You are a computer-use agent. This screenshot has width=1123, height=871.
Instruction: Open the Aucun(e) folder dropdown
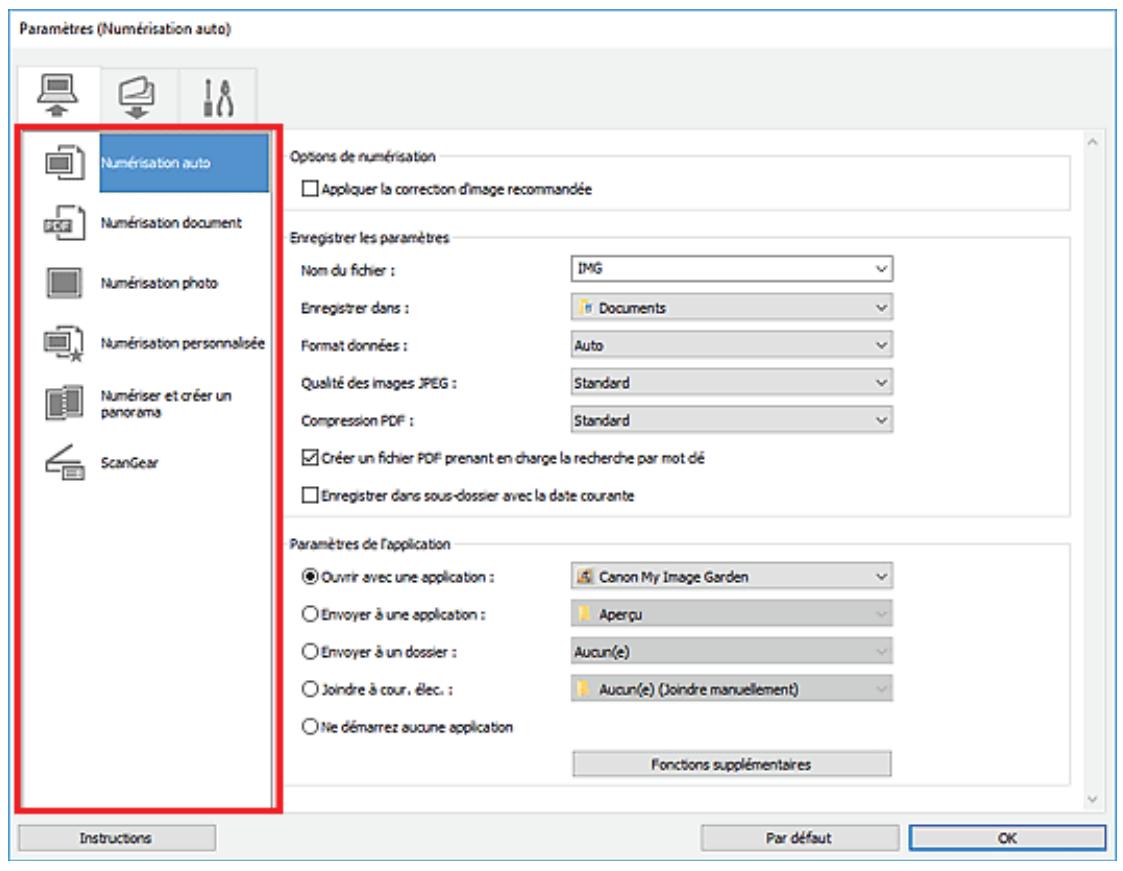732,651
